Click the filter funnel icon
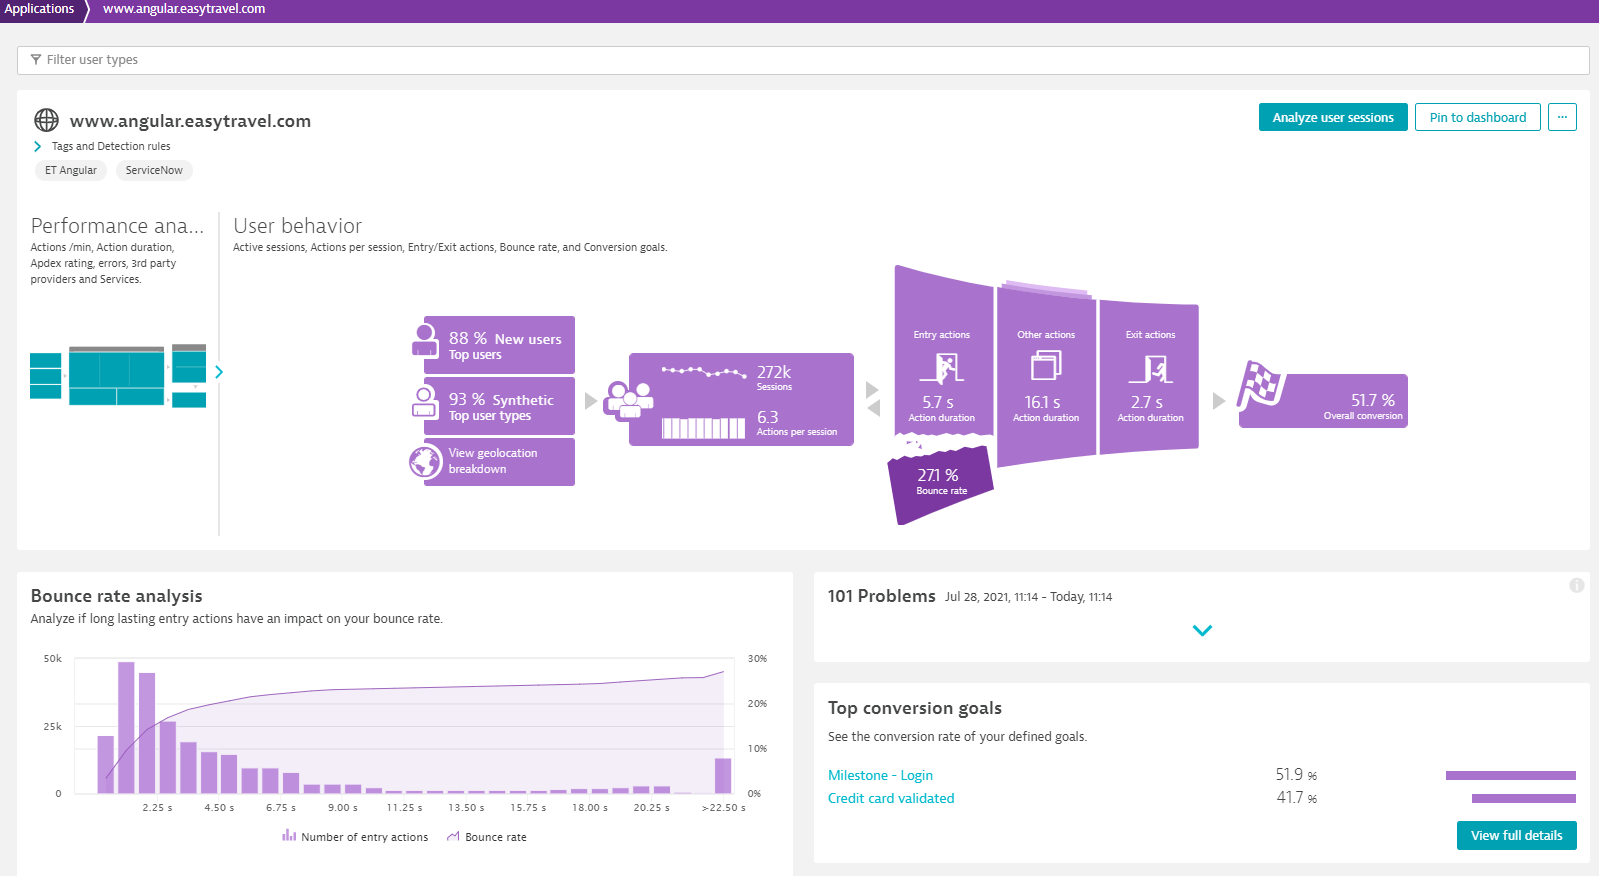This screenshot has height=876, width=1599. pos(36,60)
